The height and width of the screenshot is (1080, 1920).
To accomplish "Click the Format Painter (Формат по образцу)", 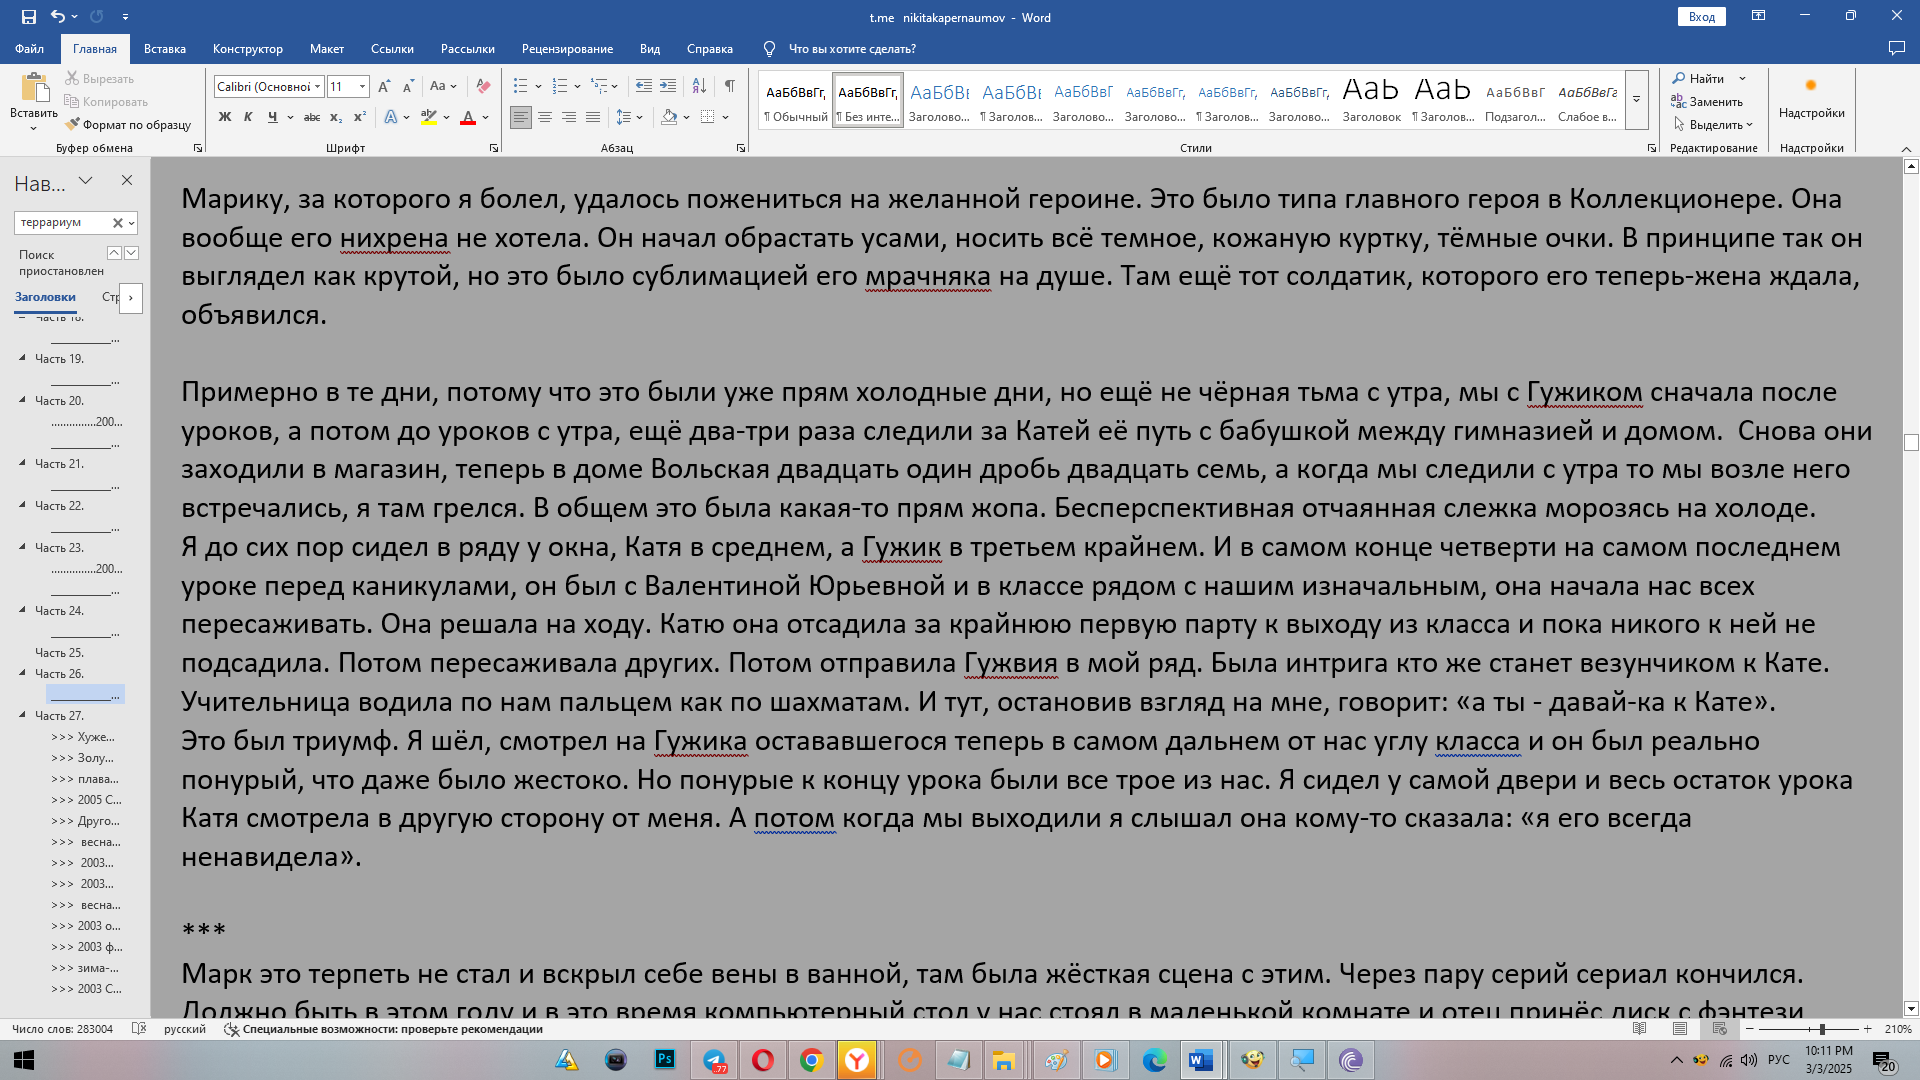I will (128, 125).
